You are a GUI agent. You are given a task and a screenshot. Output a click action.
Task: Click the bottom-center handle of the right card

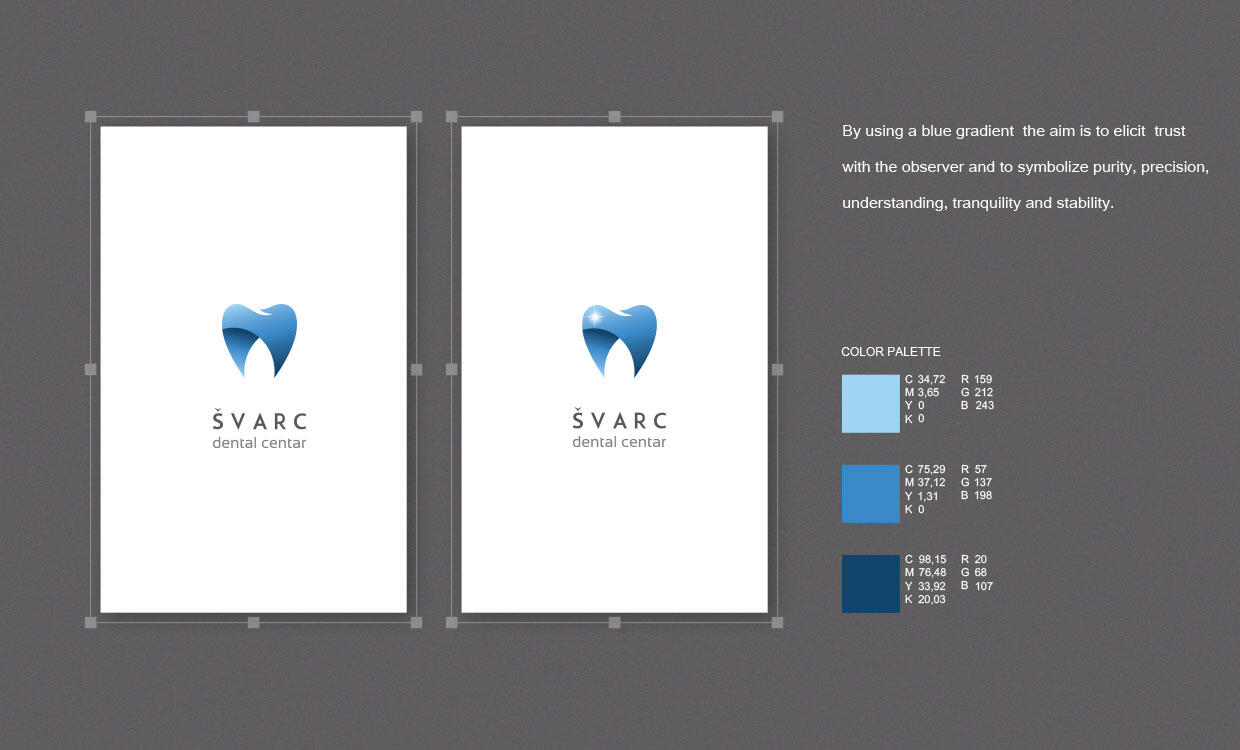click(614, 622)
